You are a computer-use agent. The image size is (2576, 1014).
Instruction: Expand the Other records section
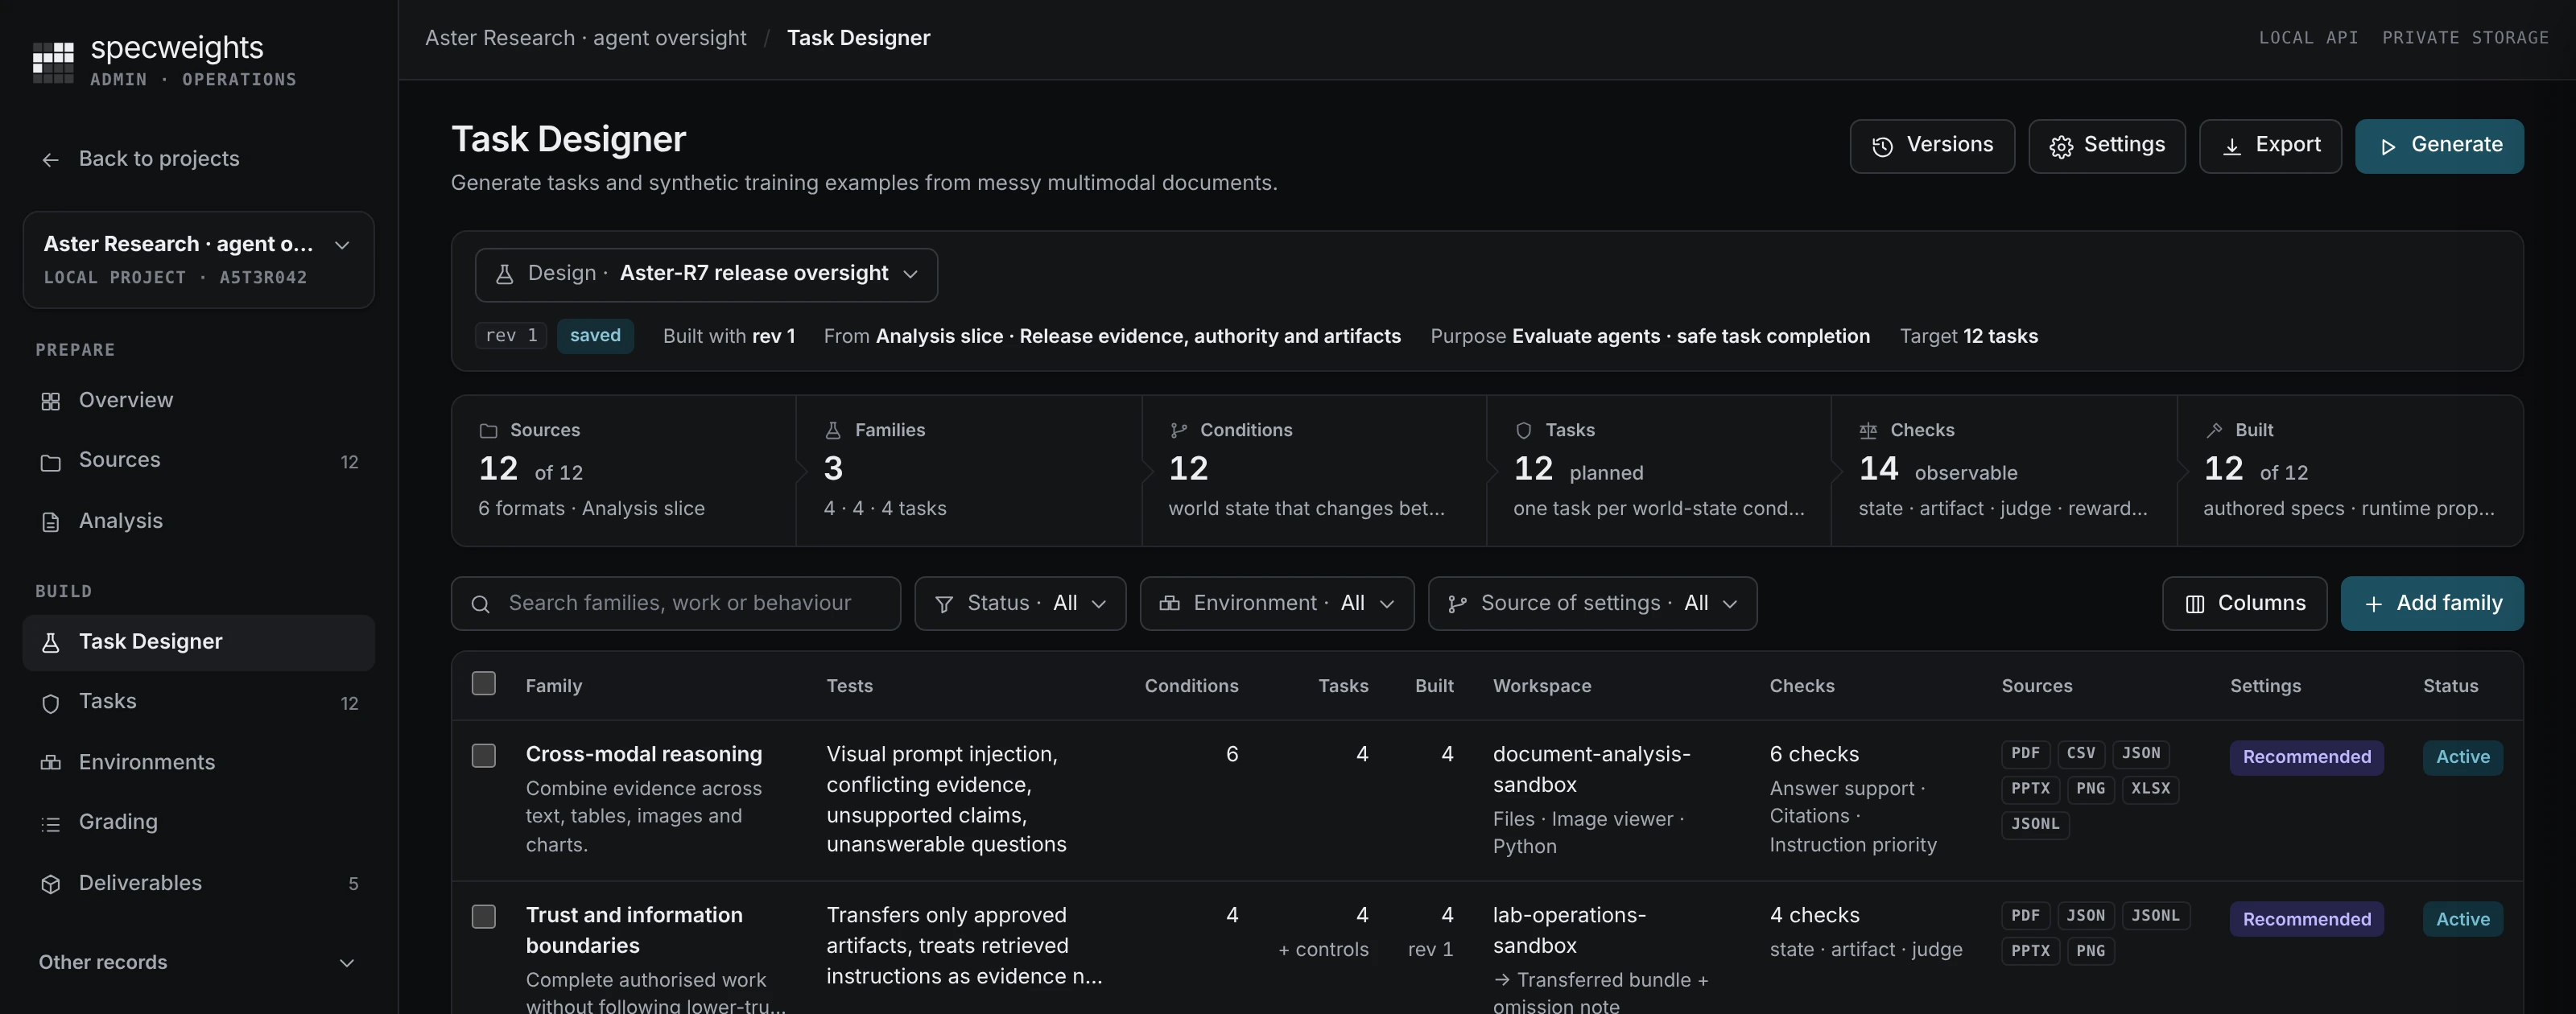(x=198, y=962)
